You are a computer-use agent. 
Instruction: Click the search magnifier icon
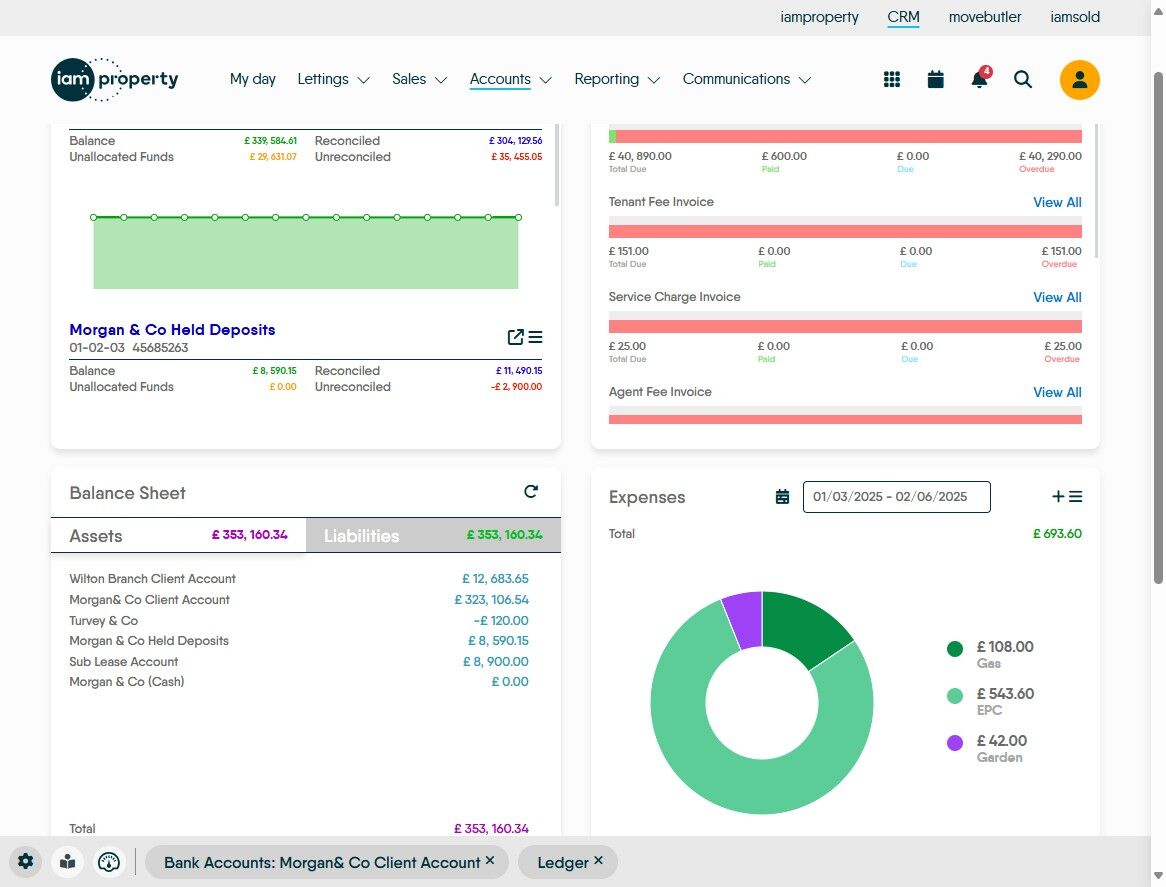(1022, 80)
